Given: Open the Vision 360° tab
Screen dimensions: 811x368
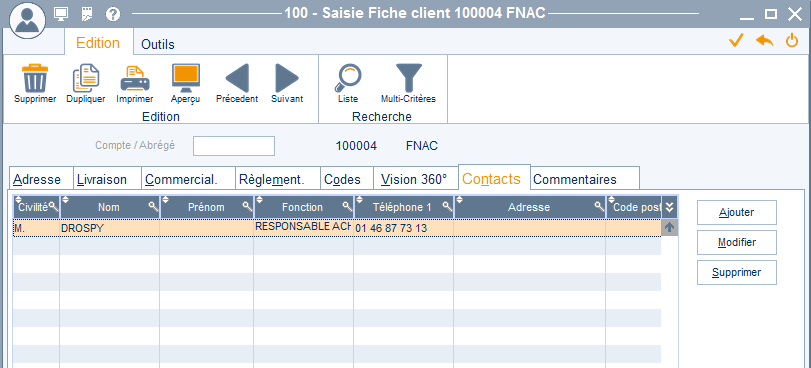Looking at the screenshot, I should click(x=416, y=179).
